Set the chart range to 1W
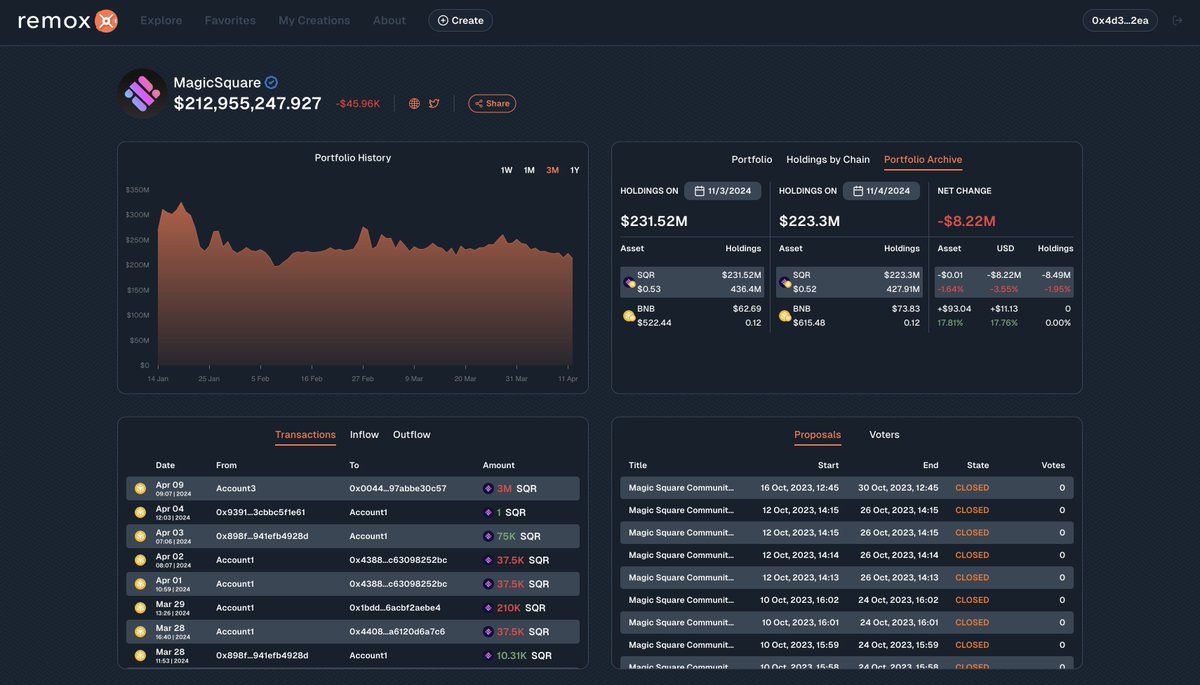The height and width of the screenshot is (685, 1200). 506,170
